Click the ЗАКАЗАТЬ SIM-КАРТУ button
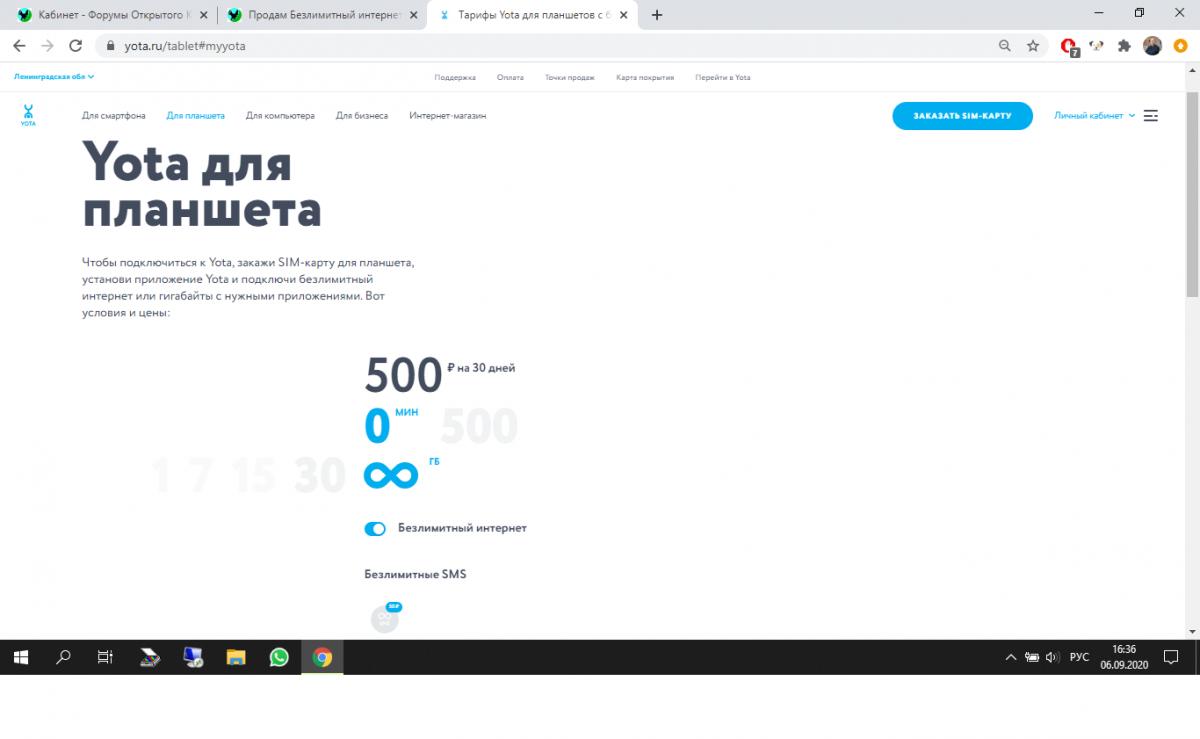 (x=962, y=116)
